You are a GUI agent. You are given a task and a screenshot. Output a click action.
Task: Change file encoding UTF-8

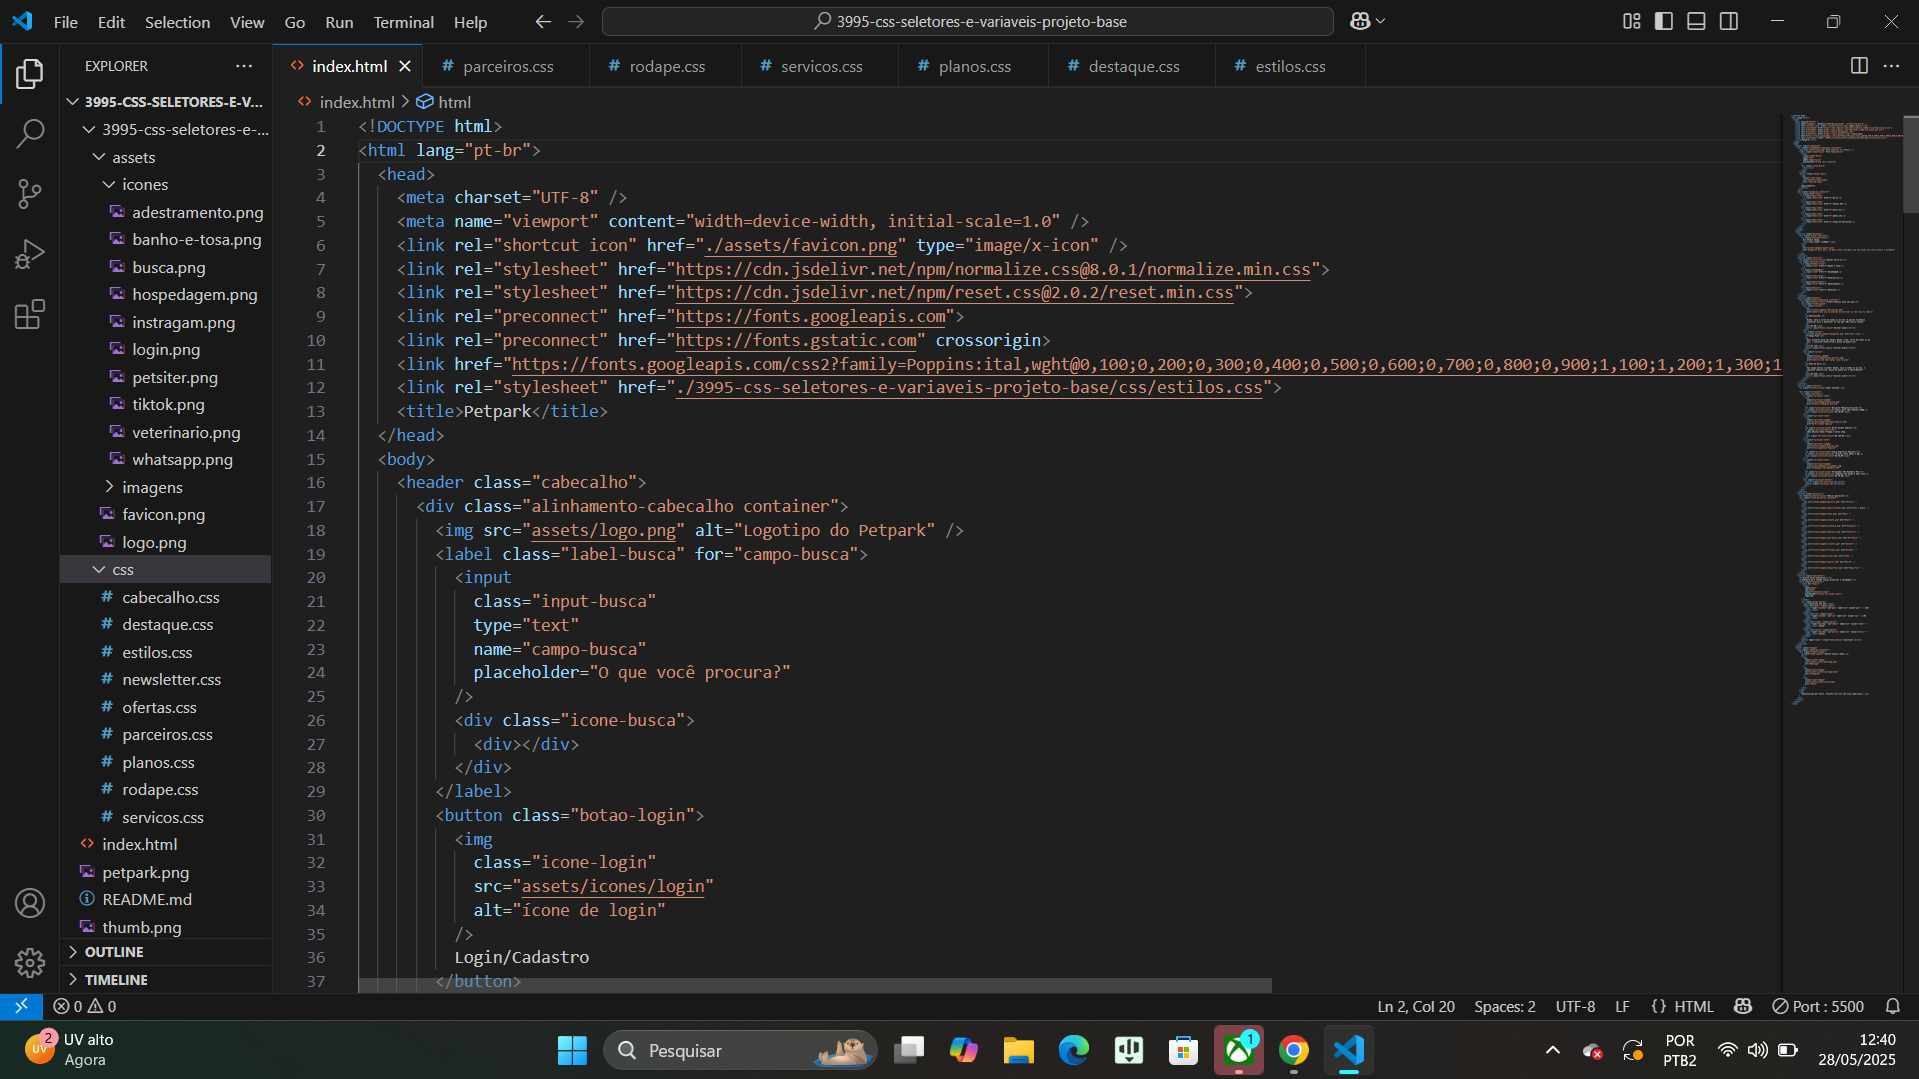point(1575,1006)
